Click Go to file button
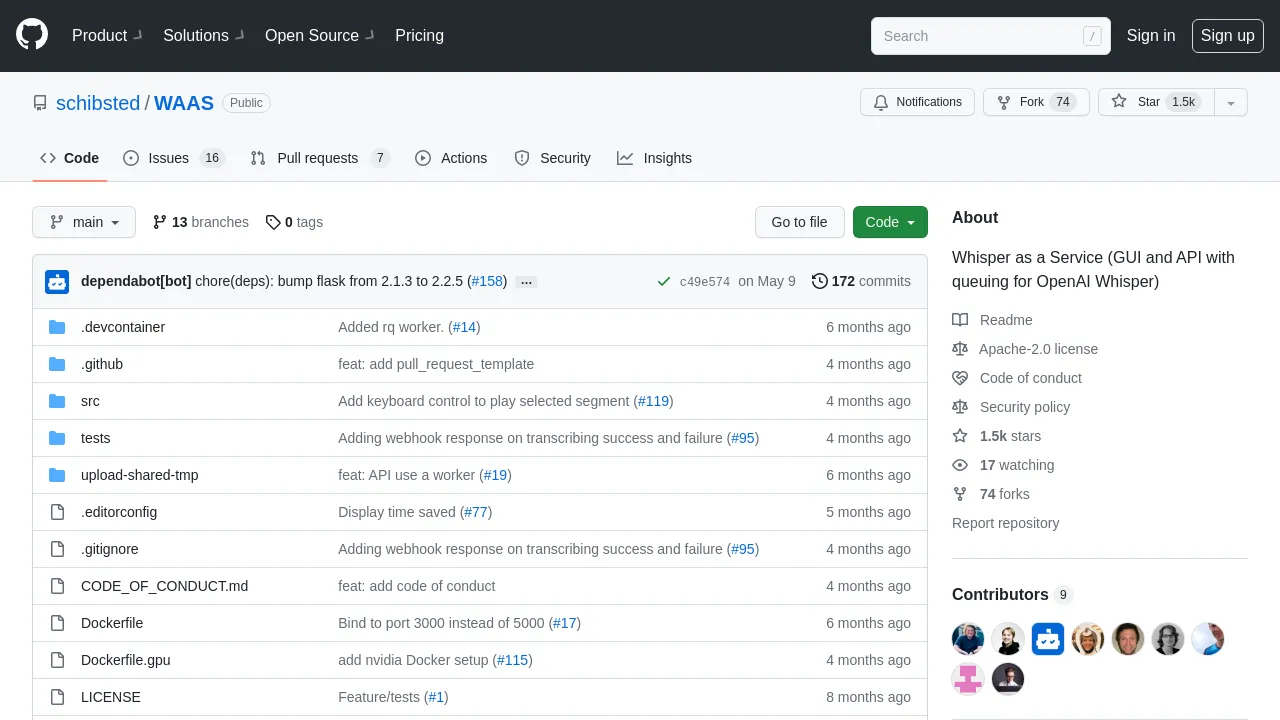Image resolution: width=1280 pixels, height=720 pixels. click(800, 222)
